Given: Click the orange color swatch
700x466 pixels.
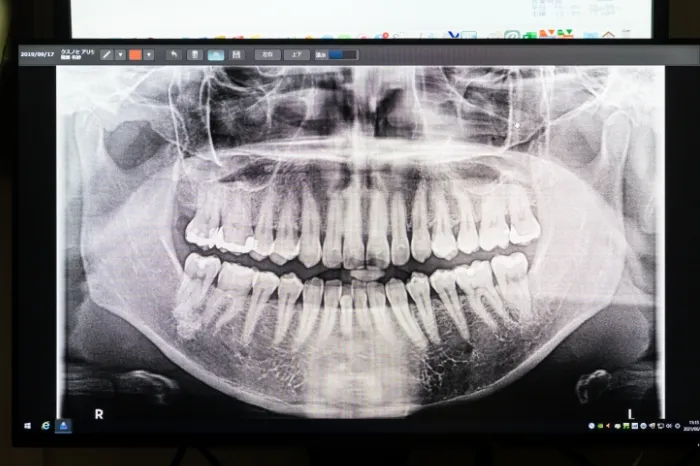Looking at the screenshot, I should 135,54.
